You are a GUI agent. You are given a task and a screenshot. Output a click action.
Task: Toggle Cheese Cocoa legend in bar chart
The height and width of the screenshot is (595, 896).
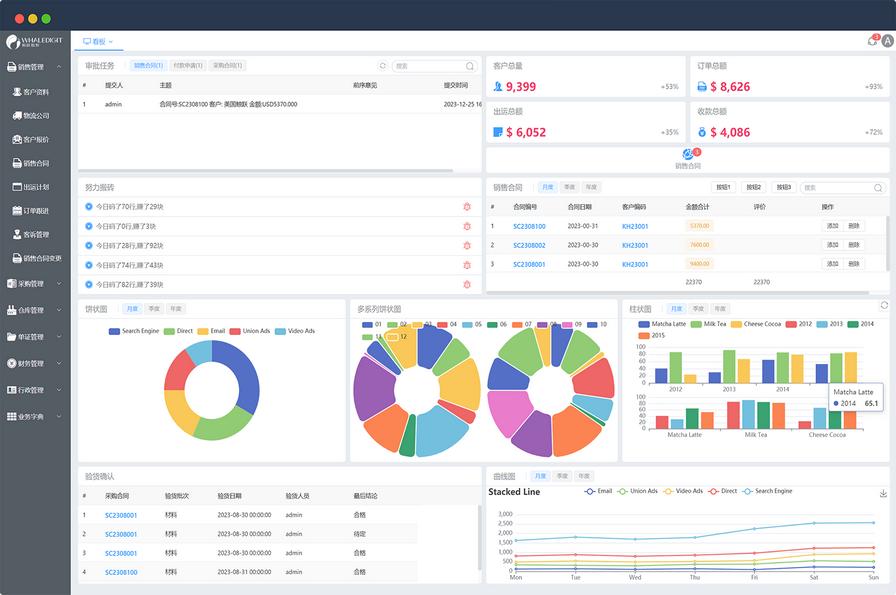[x=756, y=324]
